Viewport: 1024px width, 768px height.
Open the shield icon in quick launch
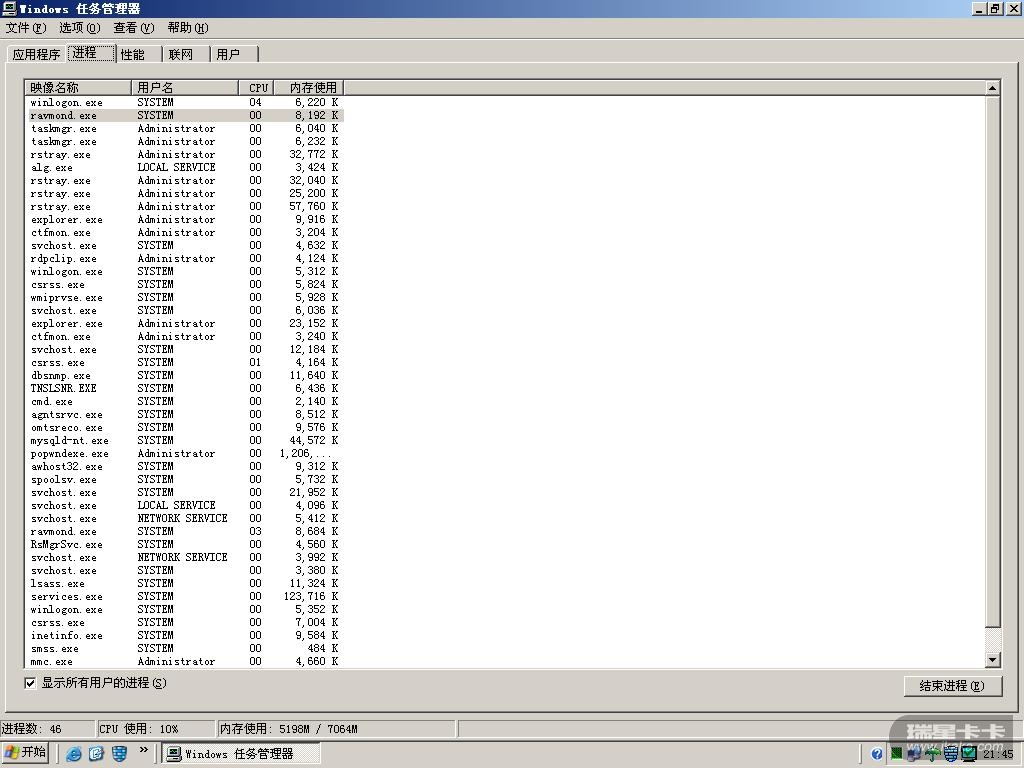coord(119,754)
